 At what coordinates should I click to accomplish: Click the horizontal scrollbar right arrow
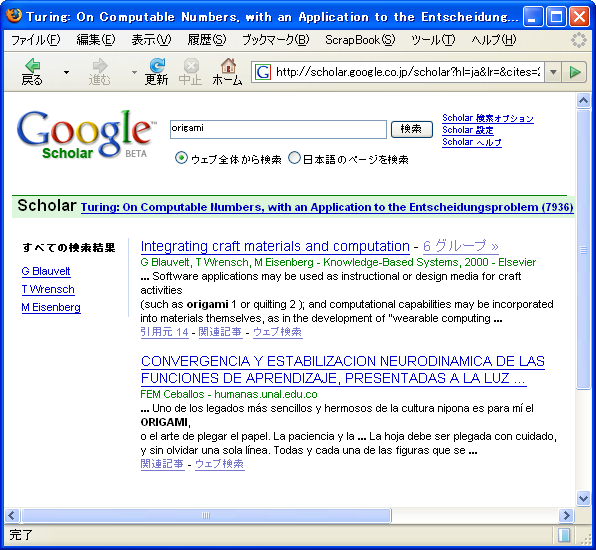(567, 515)
